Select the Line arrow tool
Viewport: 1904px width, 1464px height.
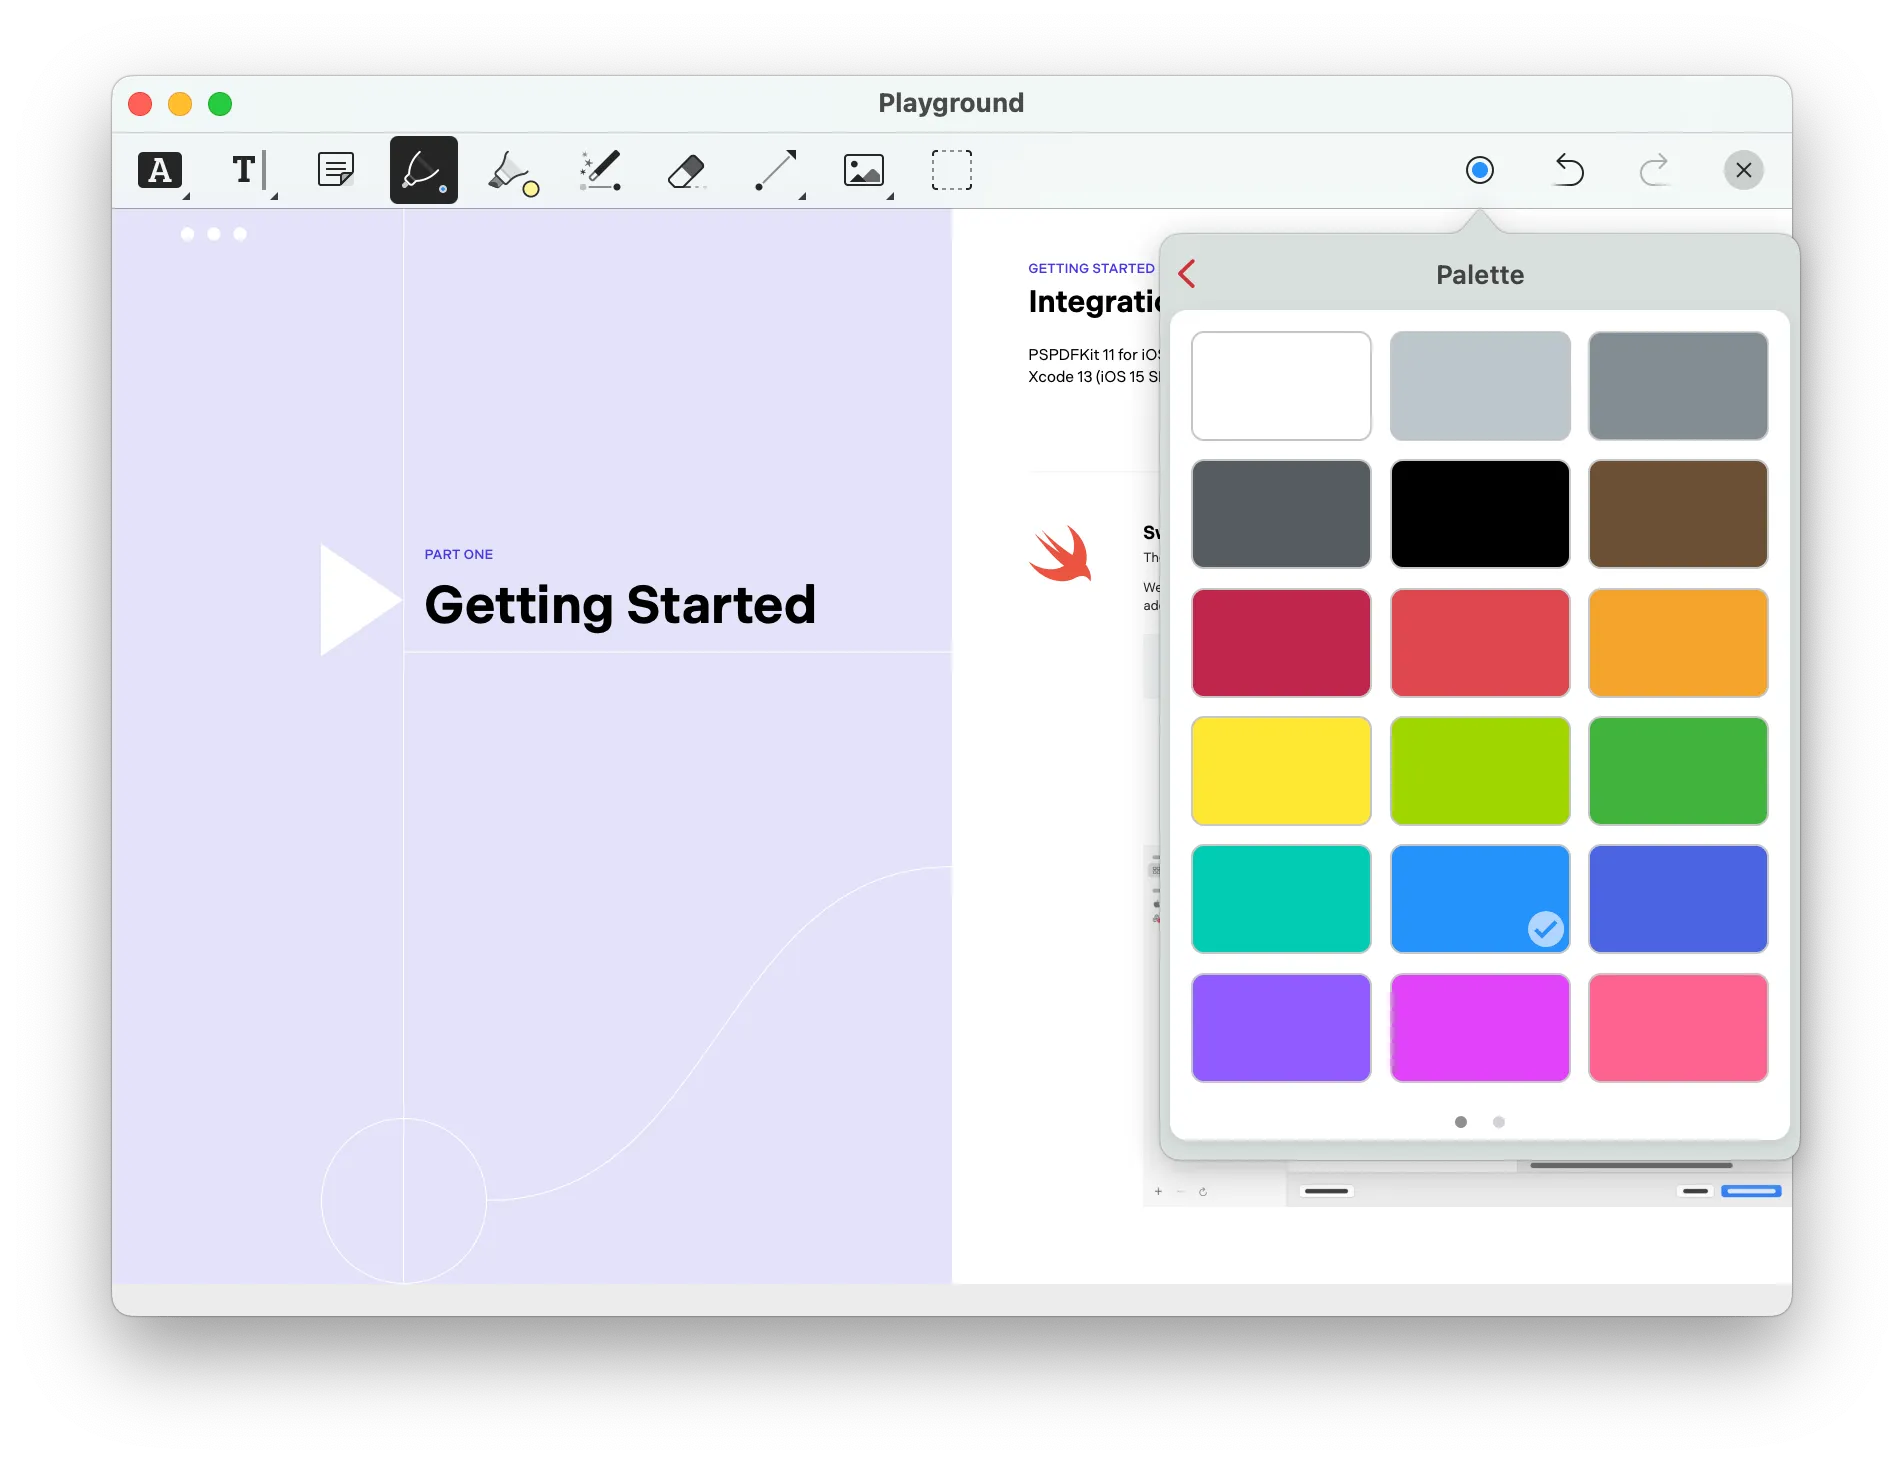click(775, 170)
